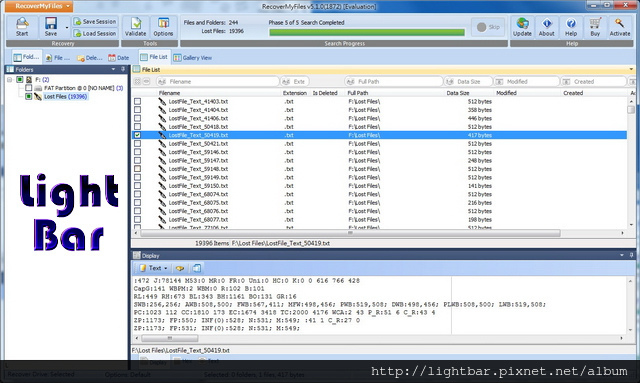Screen dimensions: 640x383
Task: Sort by Is Deleted column header
Action: pos(325,93)
